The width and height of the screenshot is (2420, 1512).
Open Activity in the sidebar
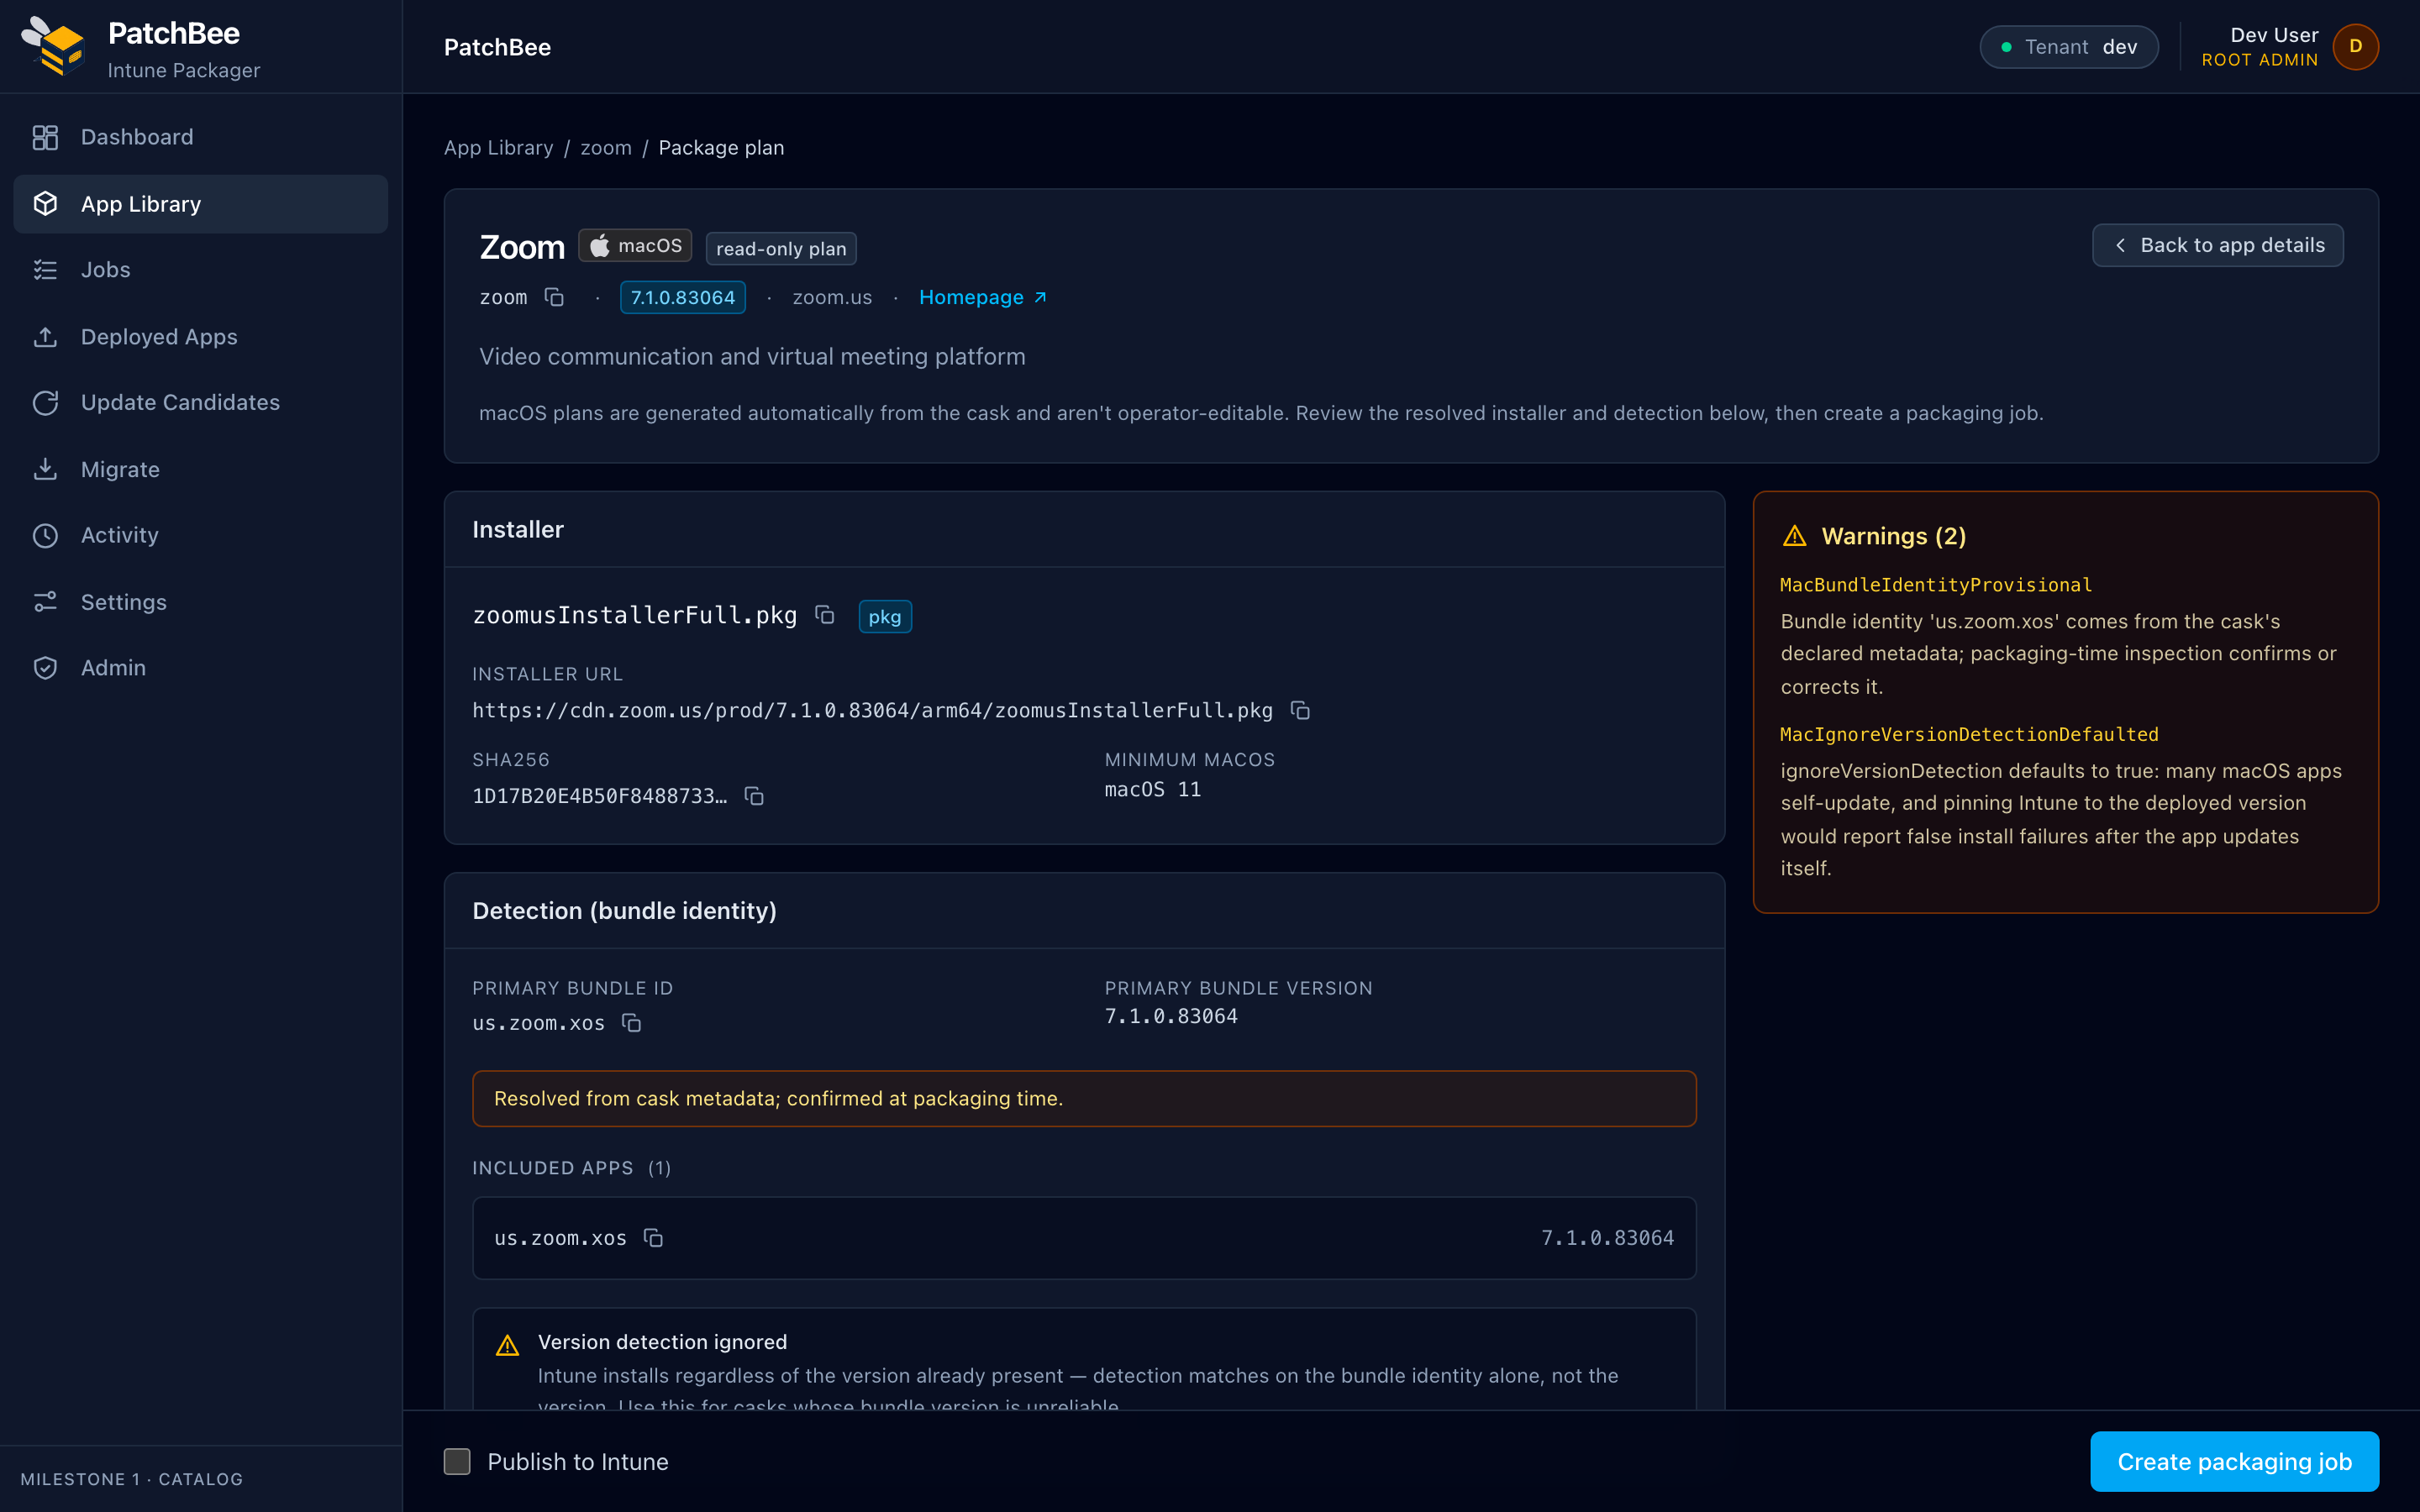pos(201,535)
